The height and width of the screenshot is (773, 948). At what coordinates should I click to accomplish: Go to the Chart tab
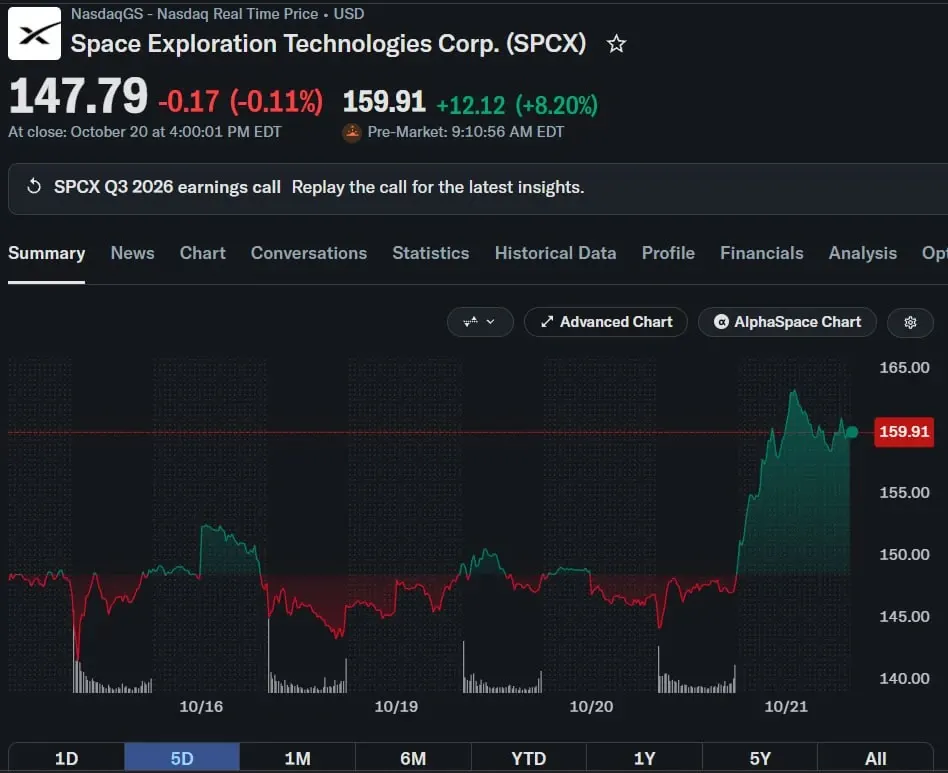203,253
